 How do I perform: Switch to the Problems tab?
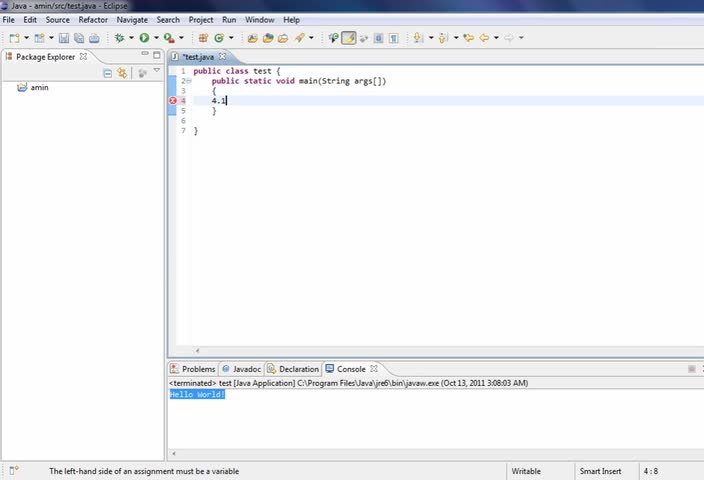[193, 369]
